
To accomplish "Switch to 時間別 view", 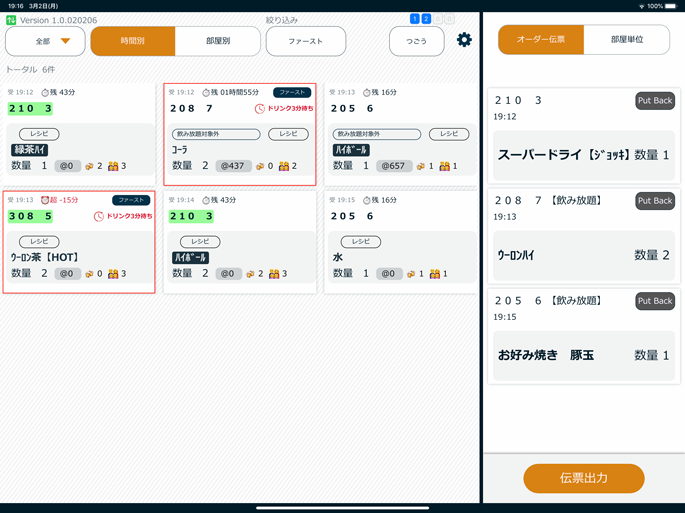I will click(x=133, y=41).
